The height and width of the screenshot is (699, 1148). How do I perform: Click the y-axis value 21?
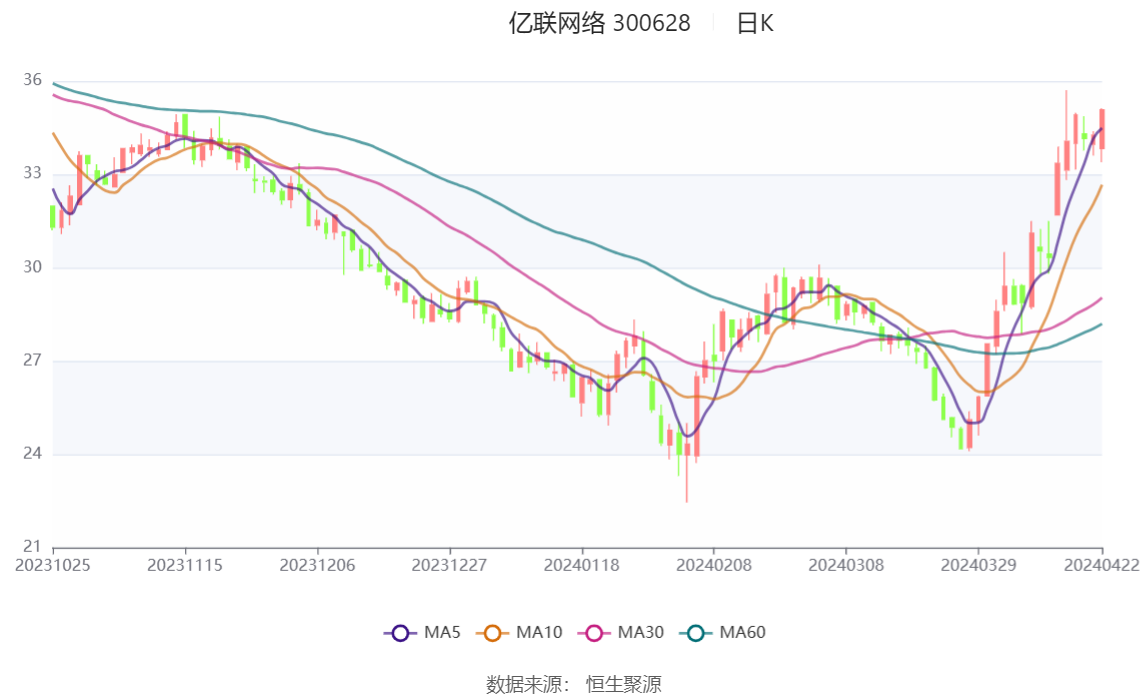(32, 546)
